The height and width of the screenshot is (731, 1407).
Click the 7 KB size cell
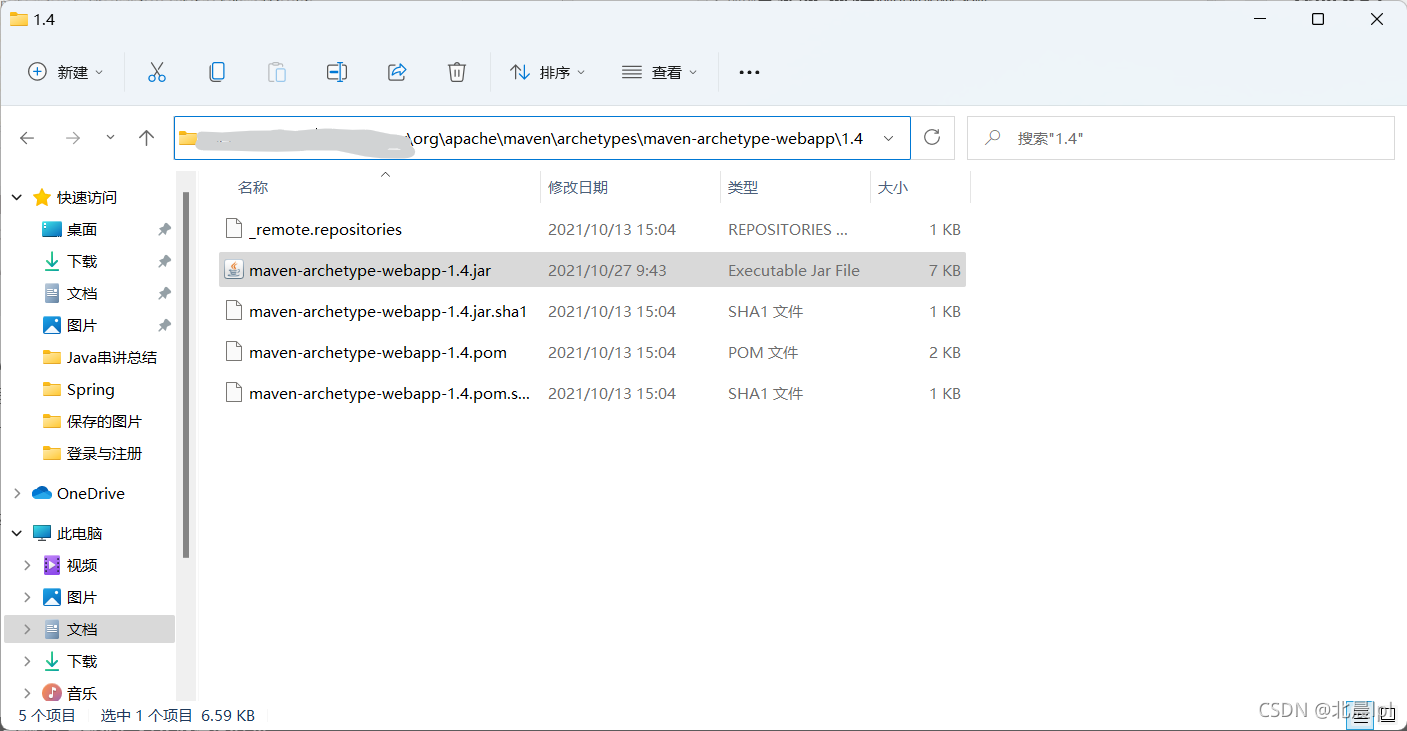pyautogui.click(x=945, y=270)
